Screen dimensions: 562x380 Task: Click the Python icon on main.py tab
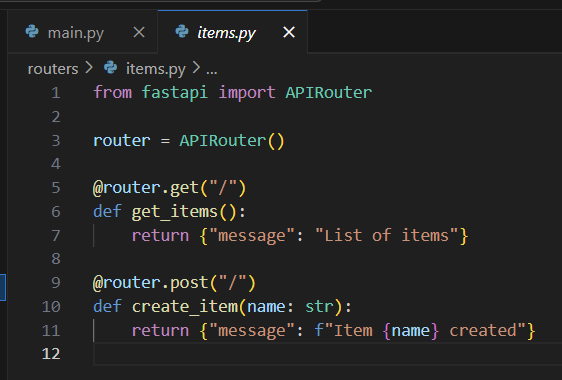32,32
